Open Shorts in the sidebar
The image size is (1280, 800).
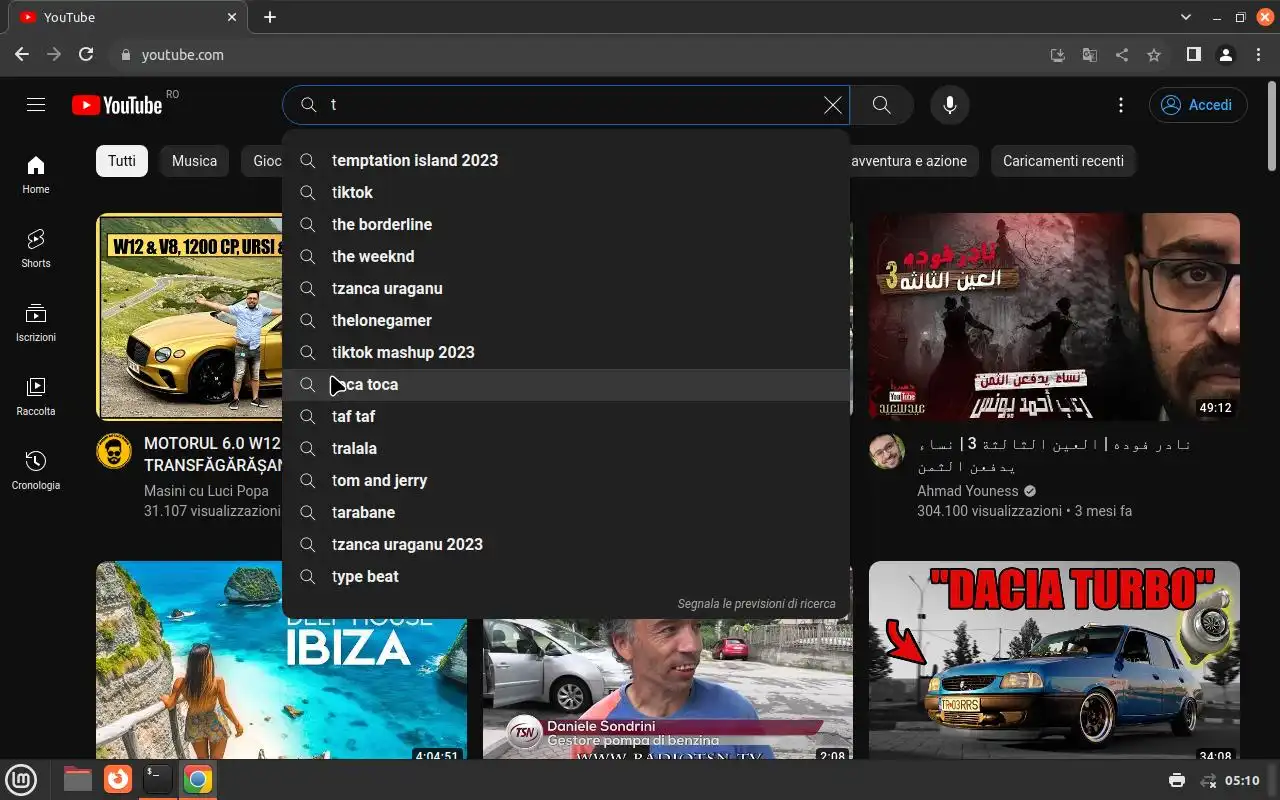click(36, 249)
